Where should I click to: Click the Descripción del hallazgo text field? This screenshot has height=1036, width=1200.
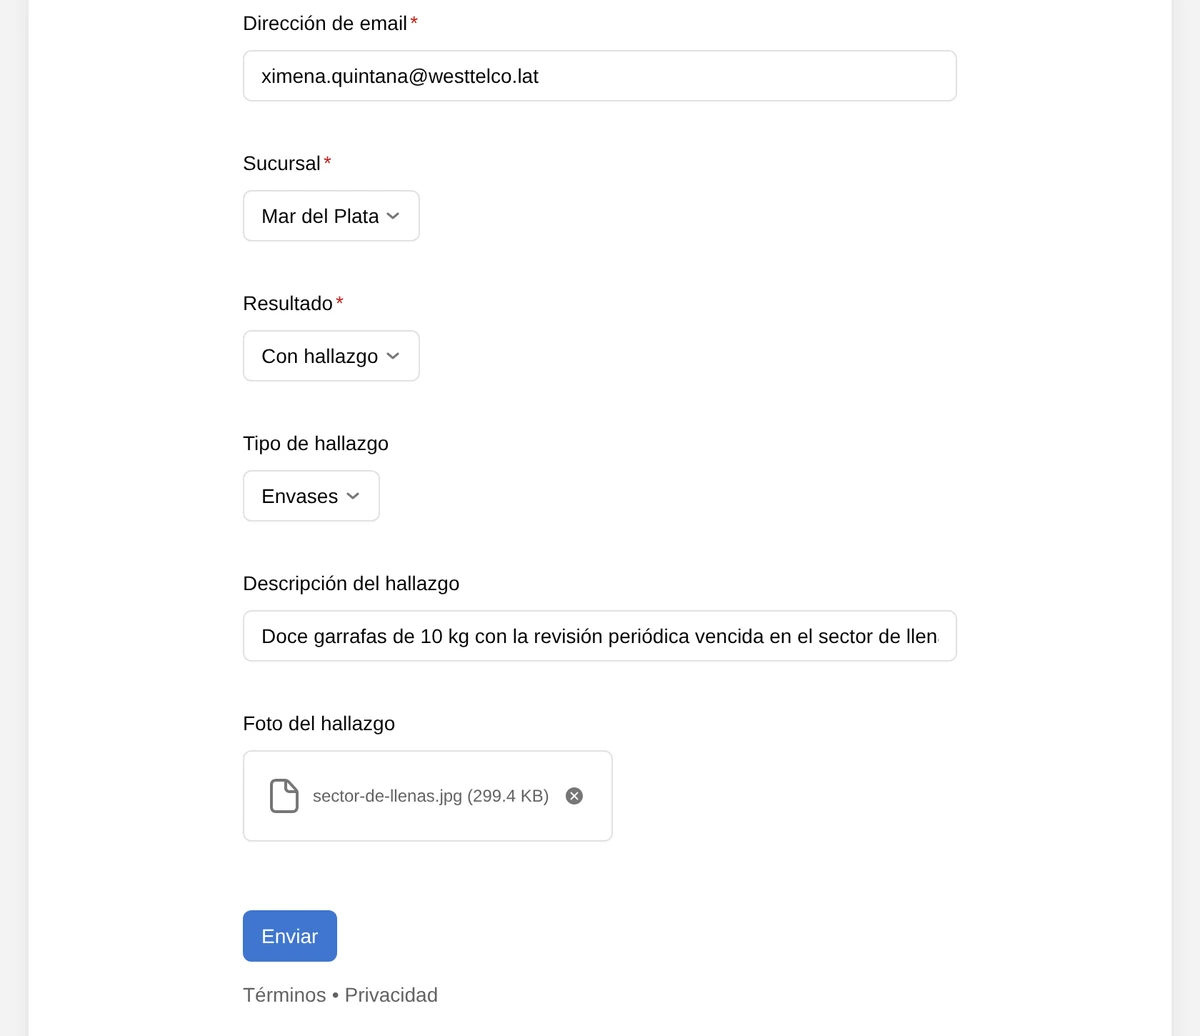[x=600, y=636]
